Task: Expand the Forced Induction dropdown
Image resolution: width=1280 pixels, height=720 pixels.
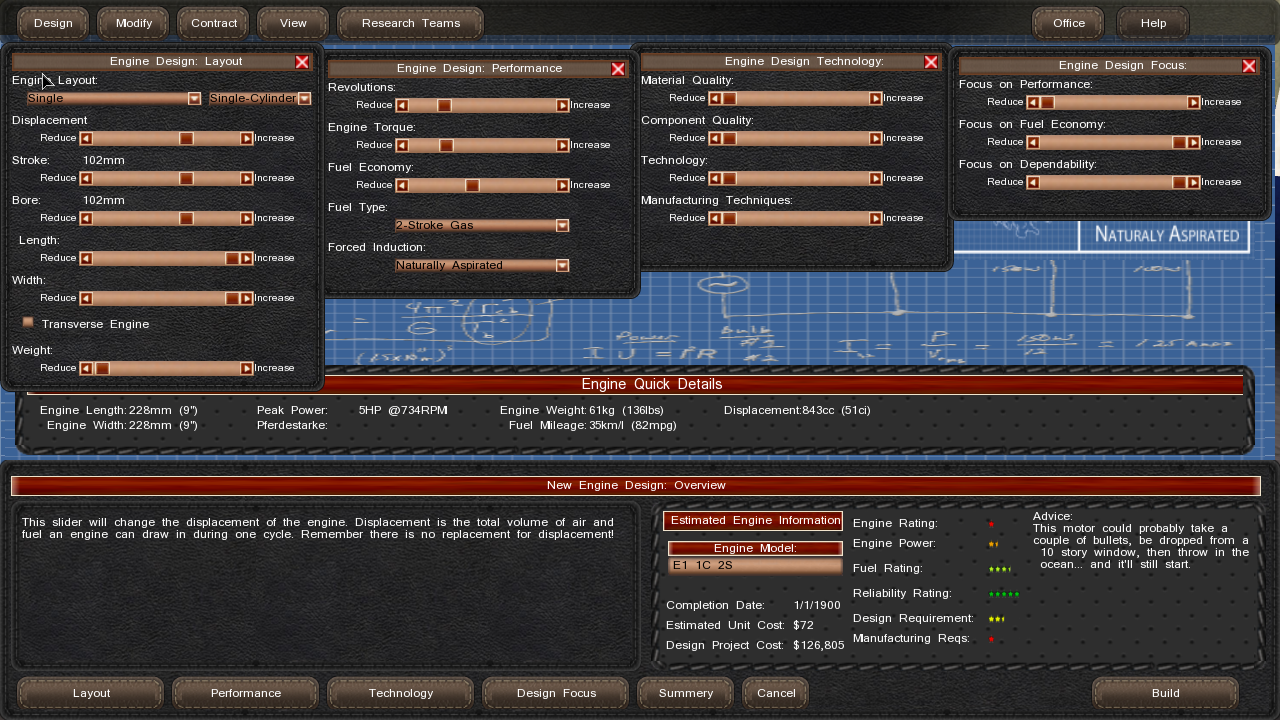Action: pos(562,265)
